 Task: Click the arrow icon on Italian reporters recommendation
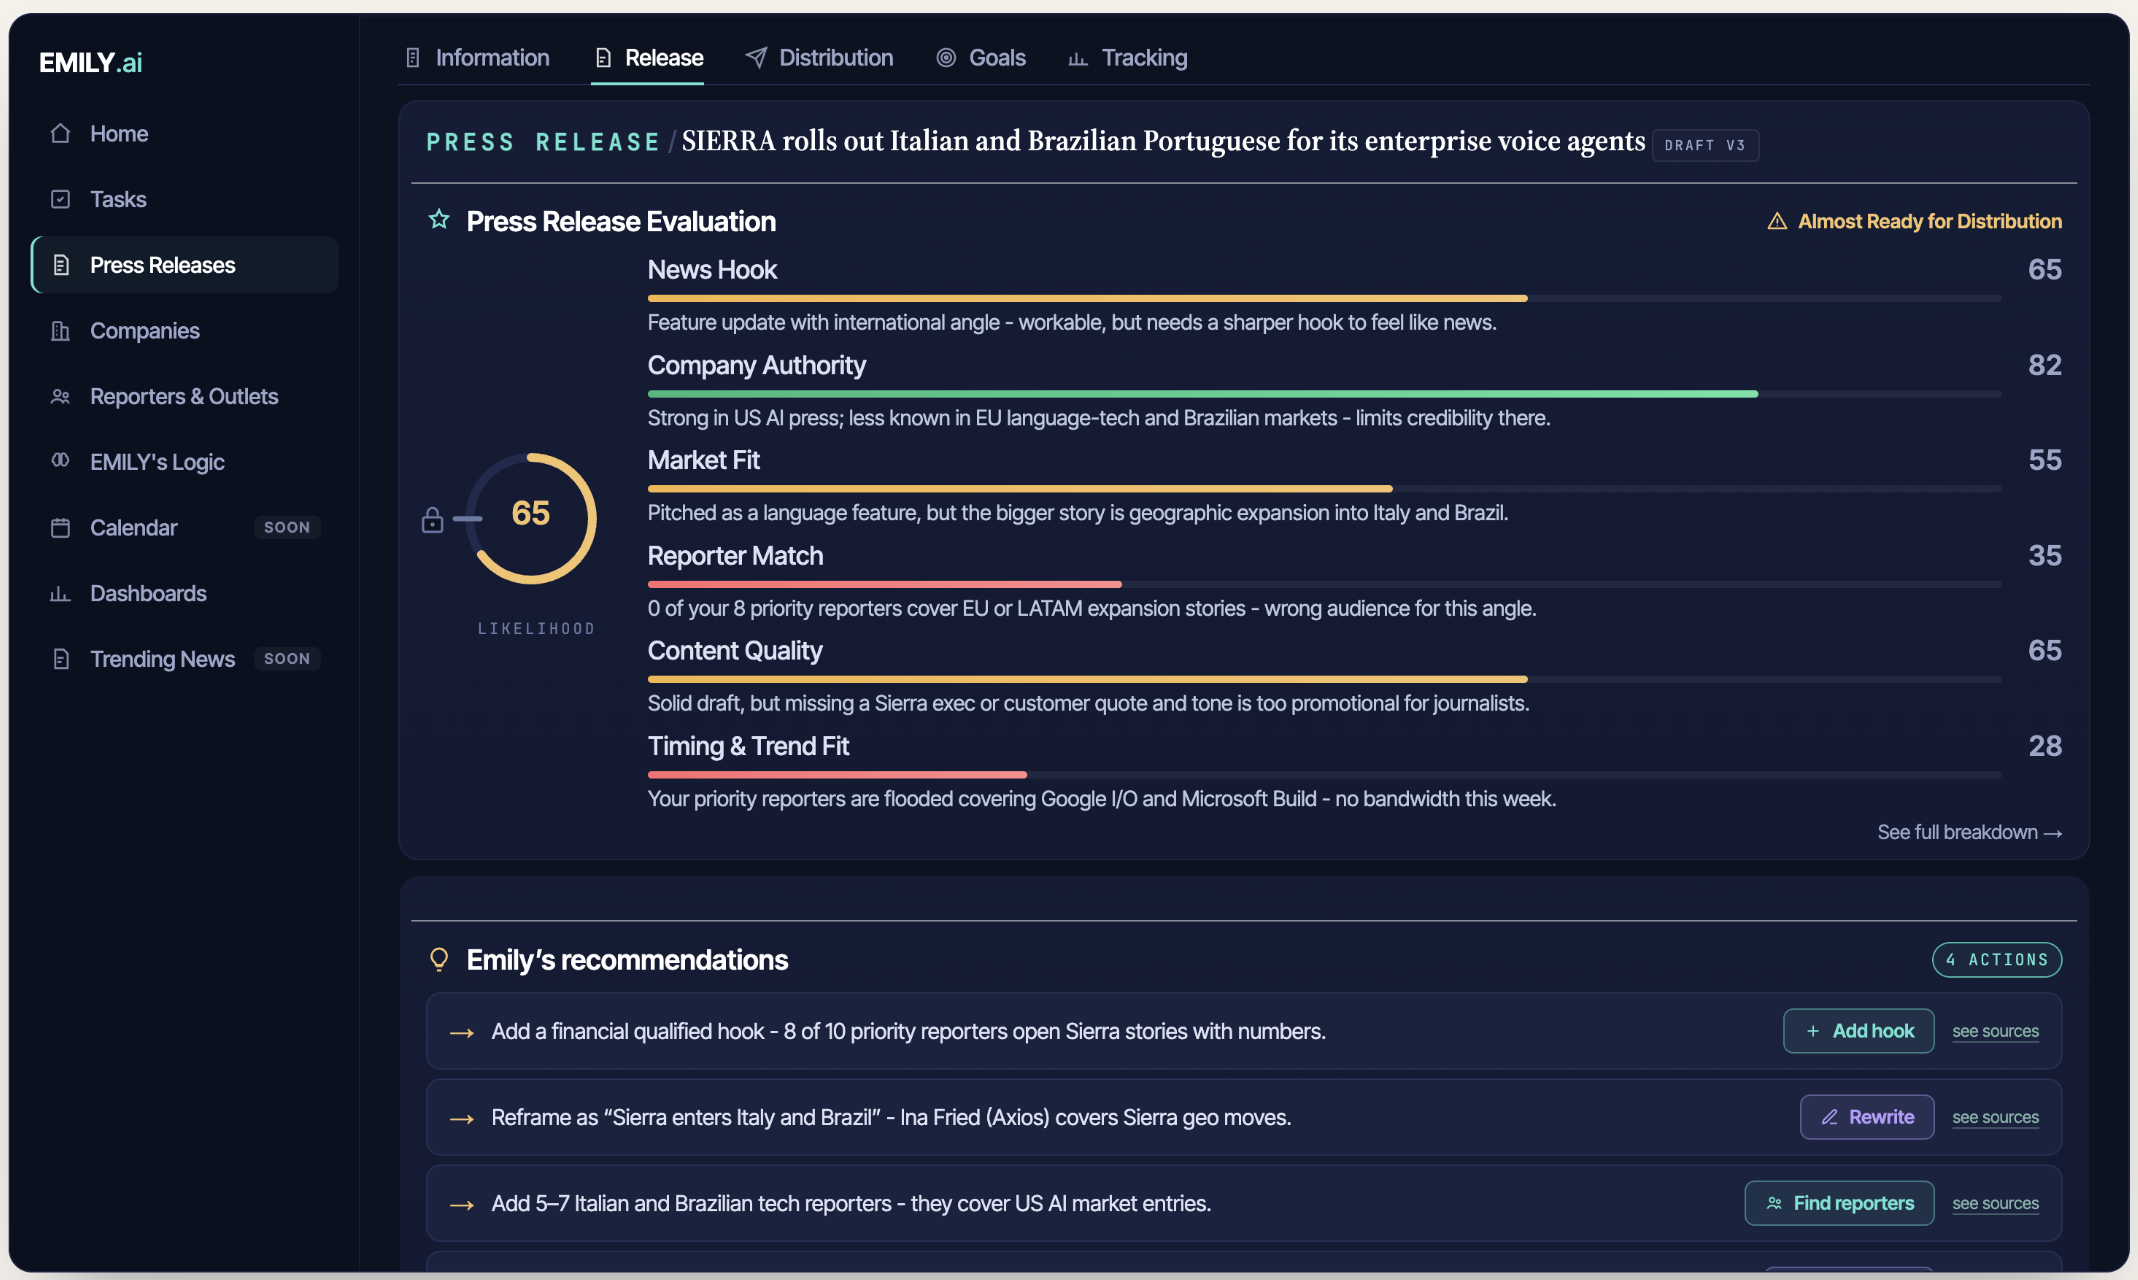pyautogui.click(x=462, y=1205)
